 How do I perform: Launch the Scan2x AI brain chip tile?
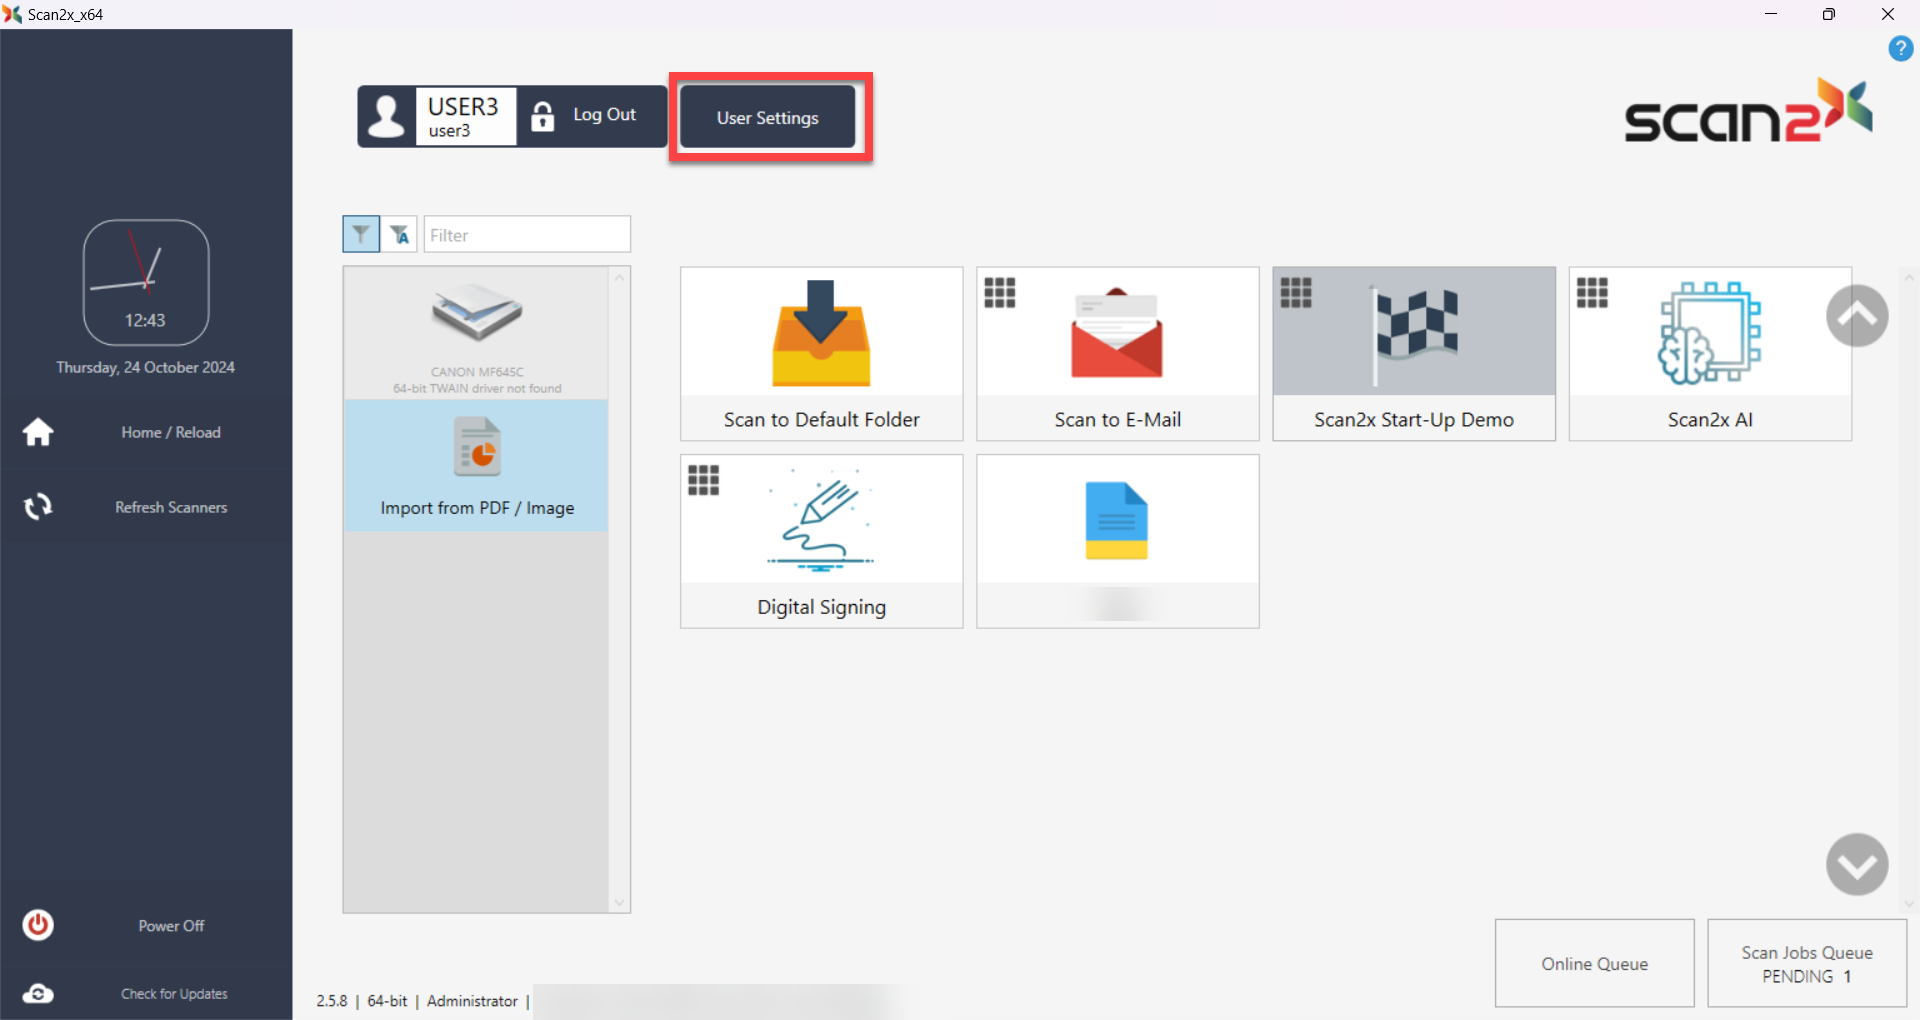coord(1709,353)
